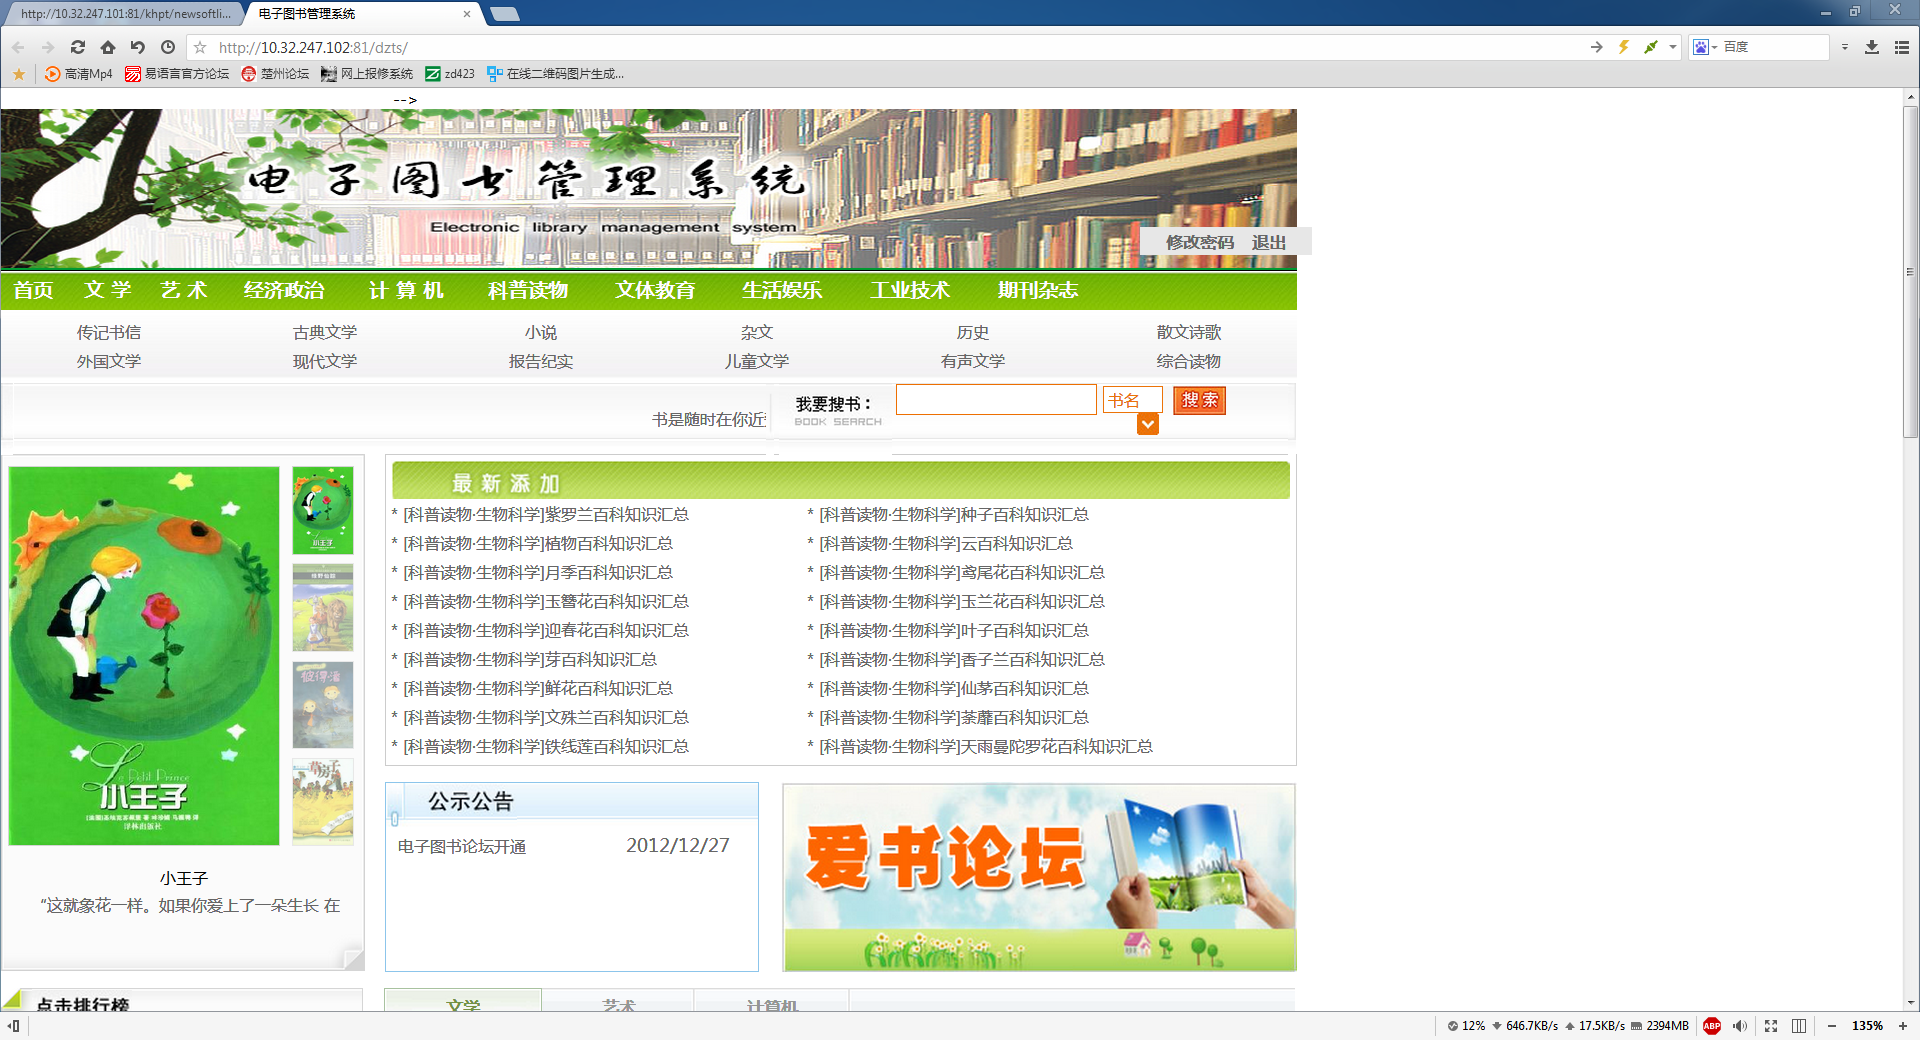The image size is (1920, 1040).
Task: Open the 电子图书论坛开通 announcement
Action: [x=462, y=846]
